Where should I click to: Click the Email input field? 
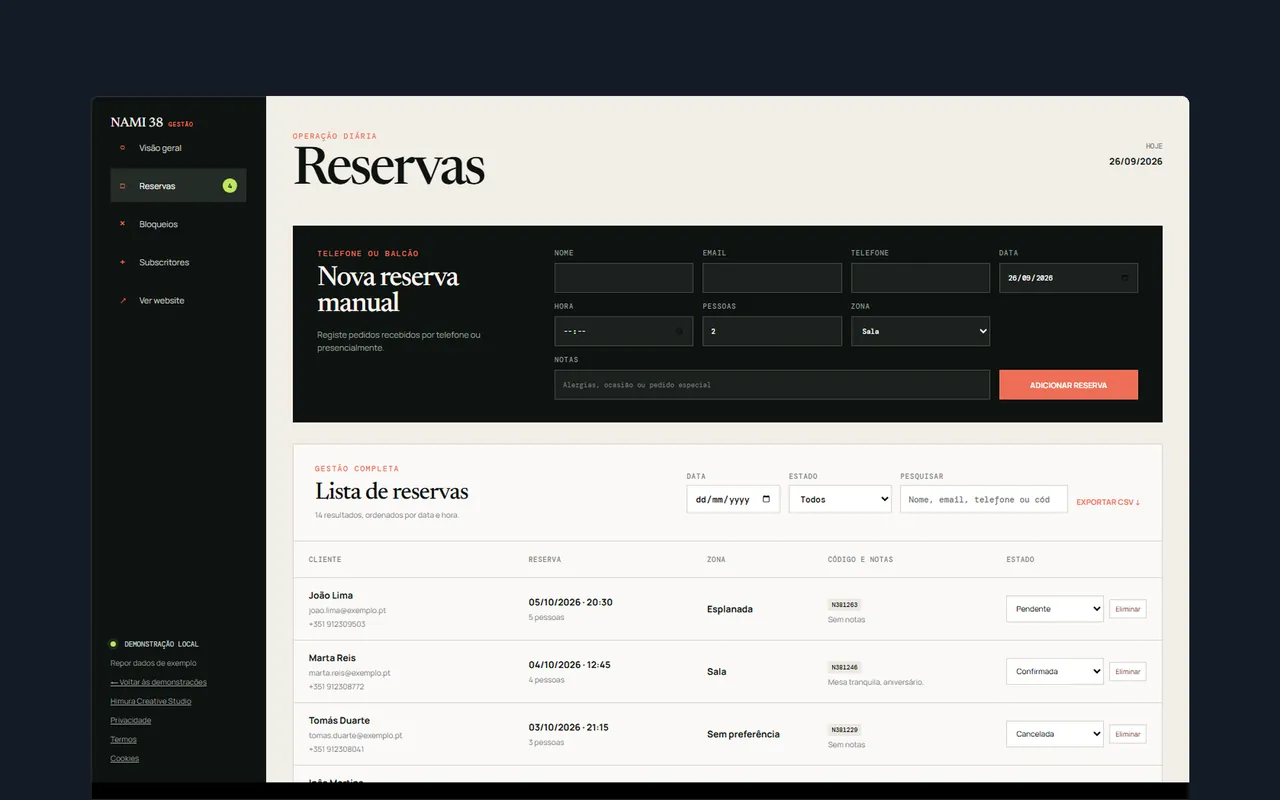pyautogui.click(x=772, y=278)
